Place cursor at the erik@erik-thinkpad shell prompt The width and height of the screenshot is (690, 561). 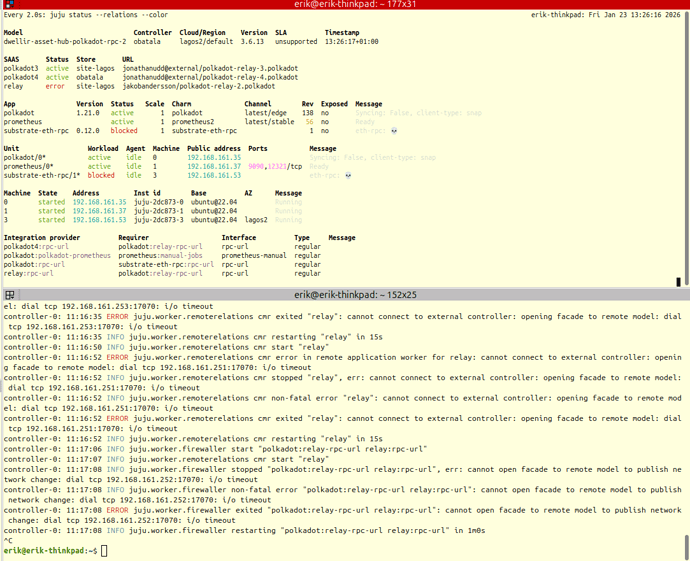(104, 550)
